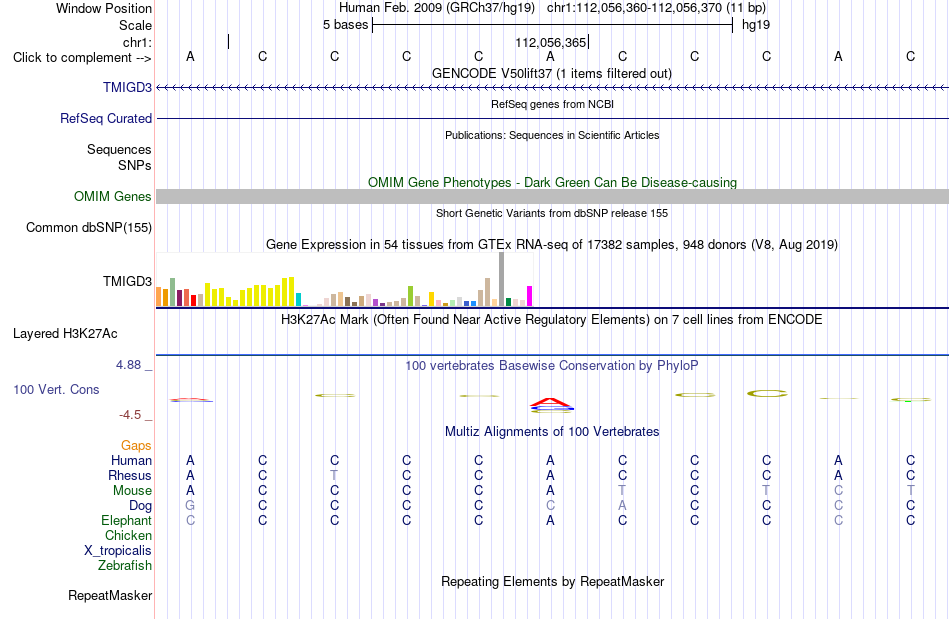Click the RefSeq Curated transcript line
Screen dimensions: 950x619
pyautogui.click(x=552, y=118)
